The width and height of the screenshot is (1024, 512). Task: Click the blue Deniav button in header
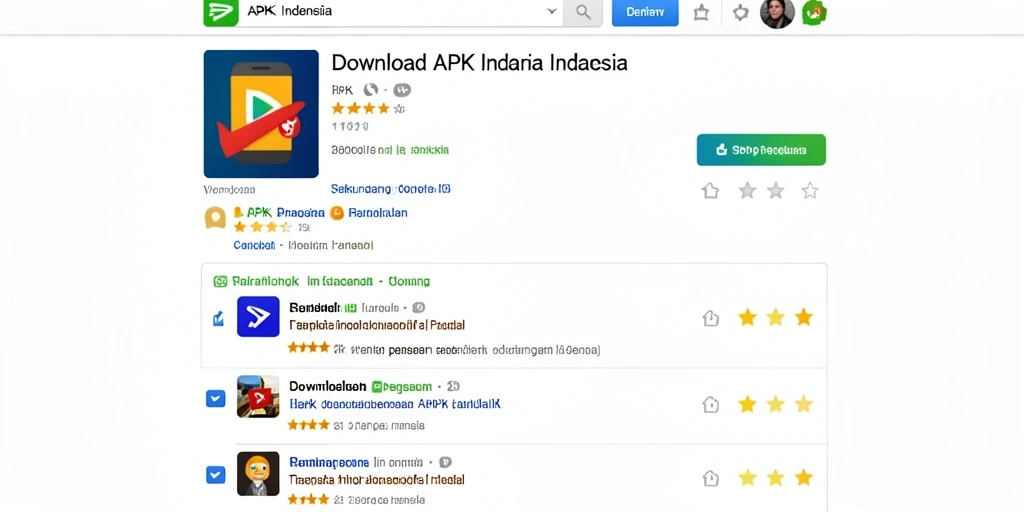(645, 12)
